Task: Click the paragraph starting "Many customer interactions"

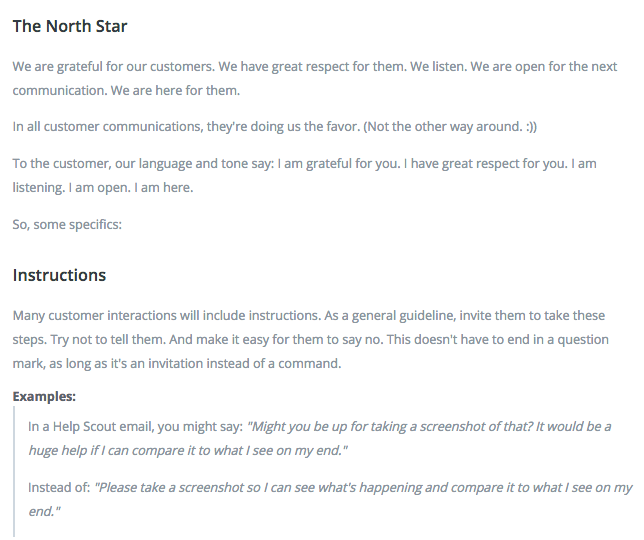Action: point(310,340)
